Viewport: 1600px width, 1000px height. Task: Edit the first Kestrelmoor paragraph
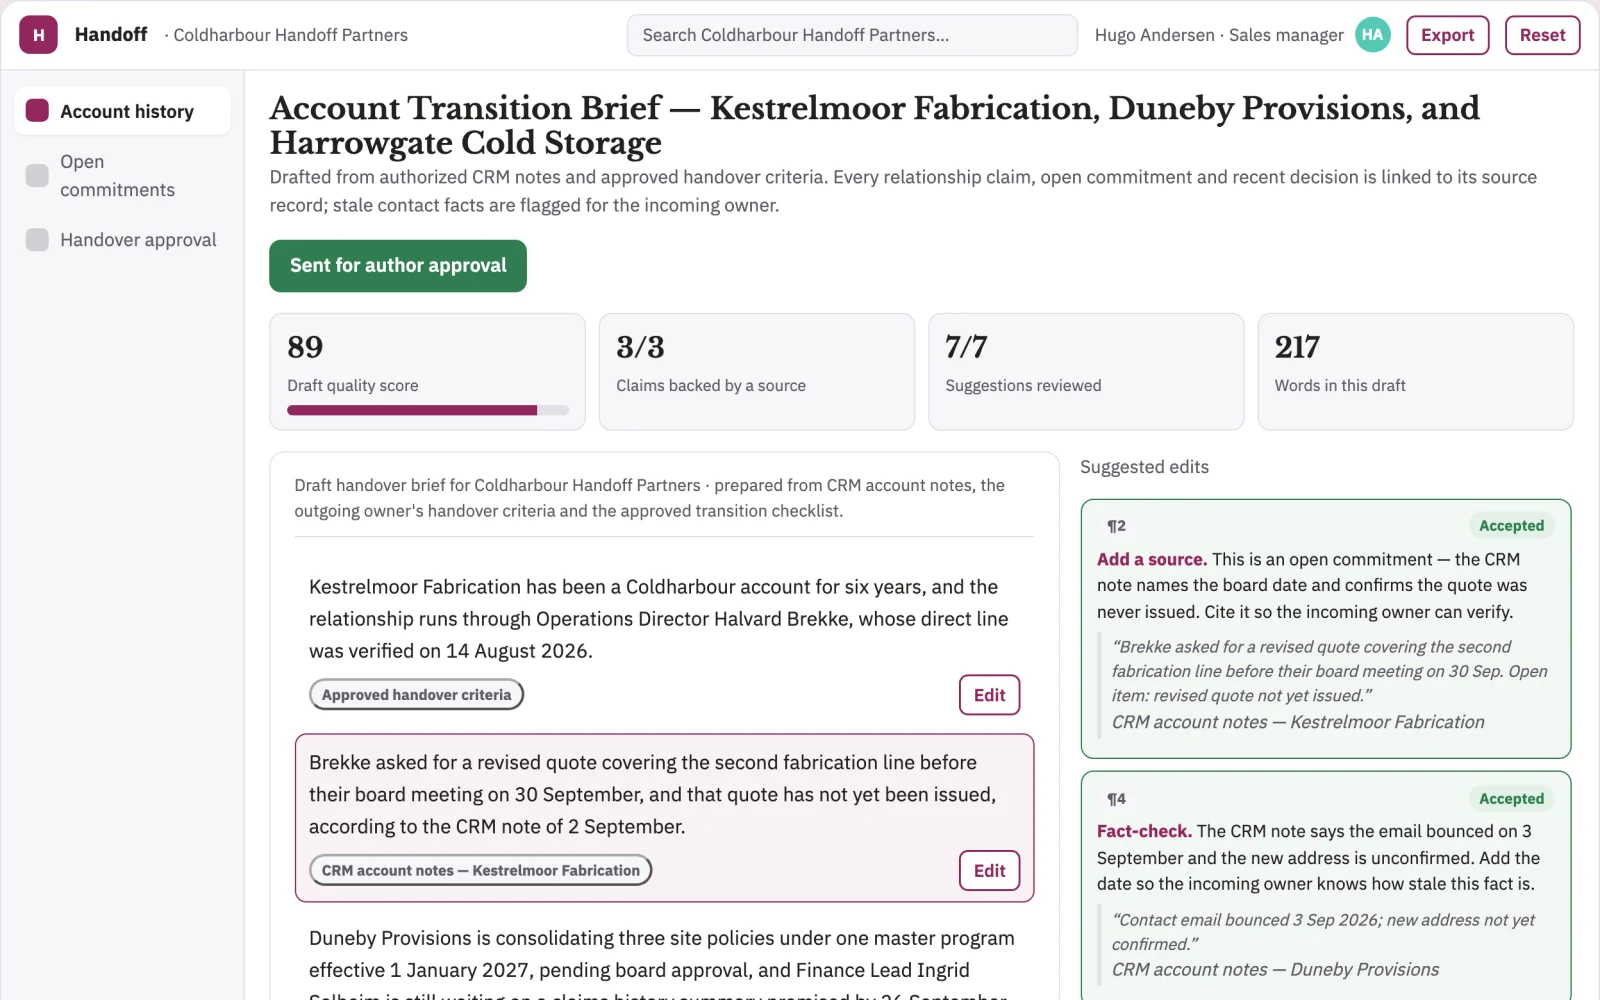pyautogui.click(x=989, y=695)
